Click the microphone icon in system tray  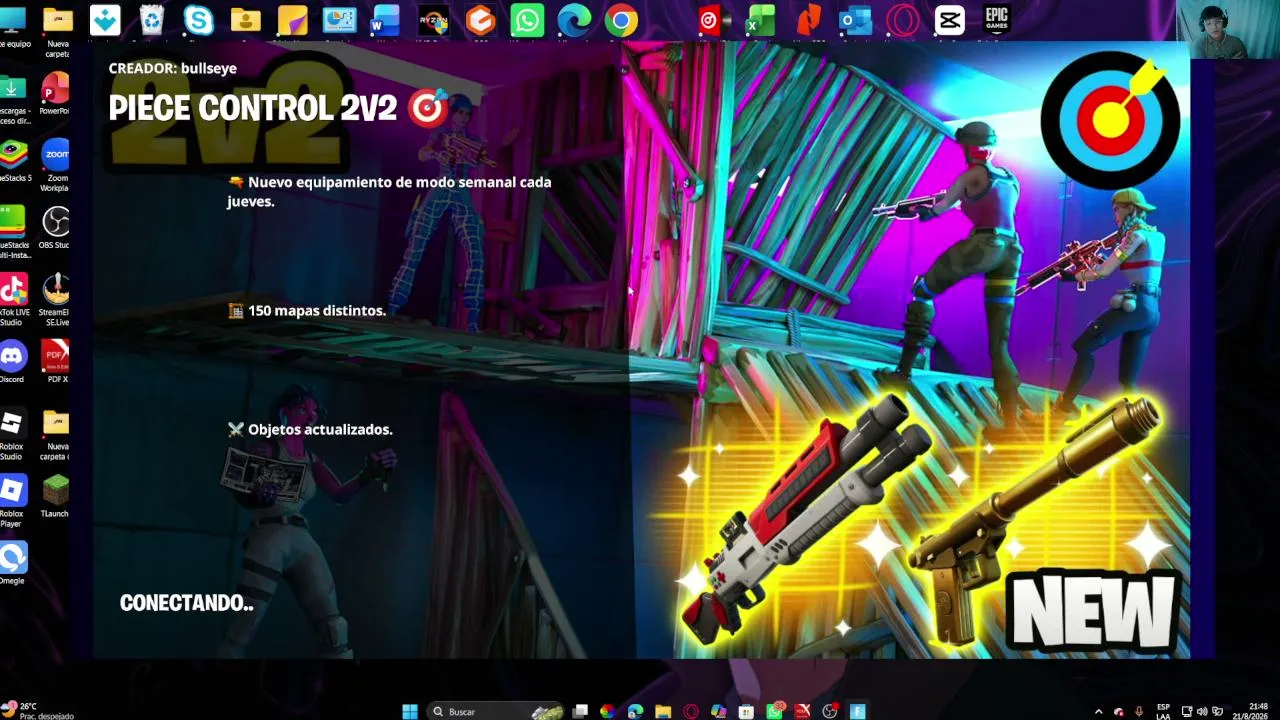1139,712
